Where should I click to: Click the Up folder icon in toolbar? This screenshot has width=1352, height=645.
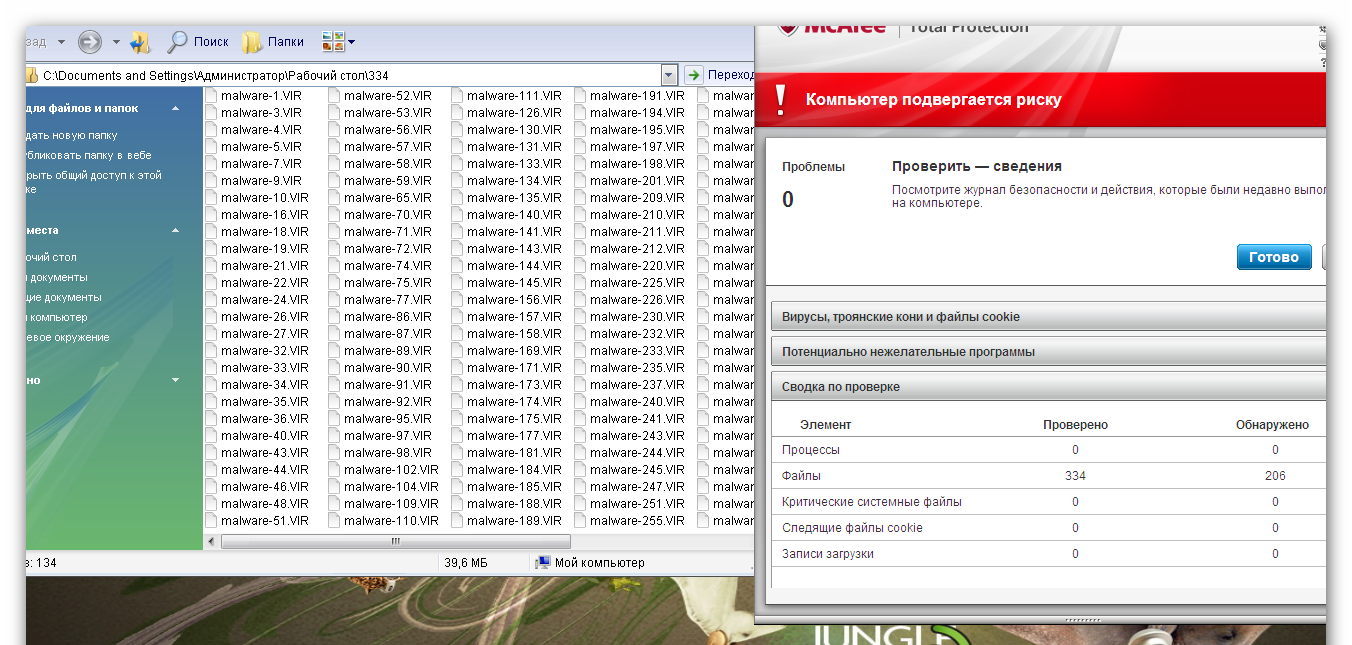click(141, 42)
